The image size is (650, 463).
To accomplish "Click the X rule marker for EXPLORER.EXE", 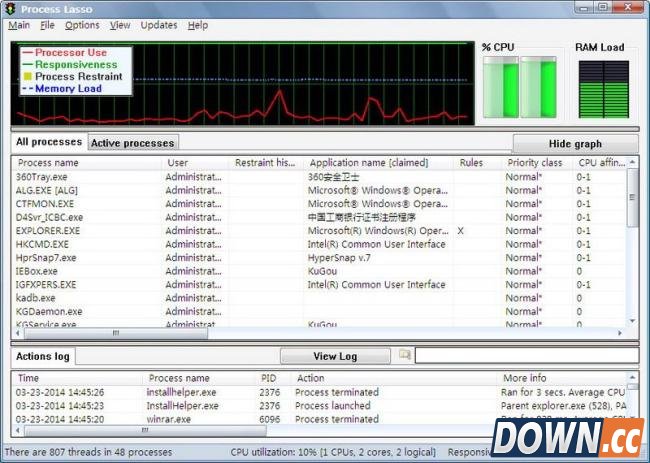I will point(460,231).
